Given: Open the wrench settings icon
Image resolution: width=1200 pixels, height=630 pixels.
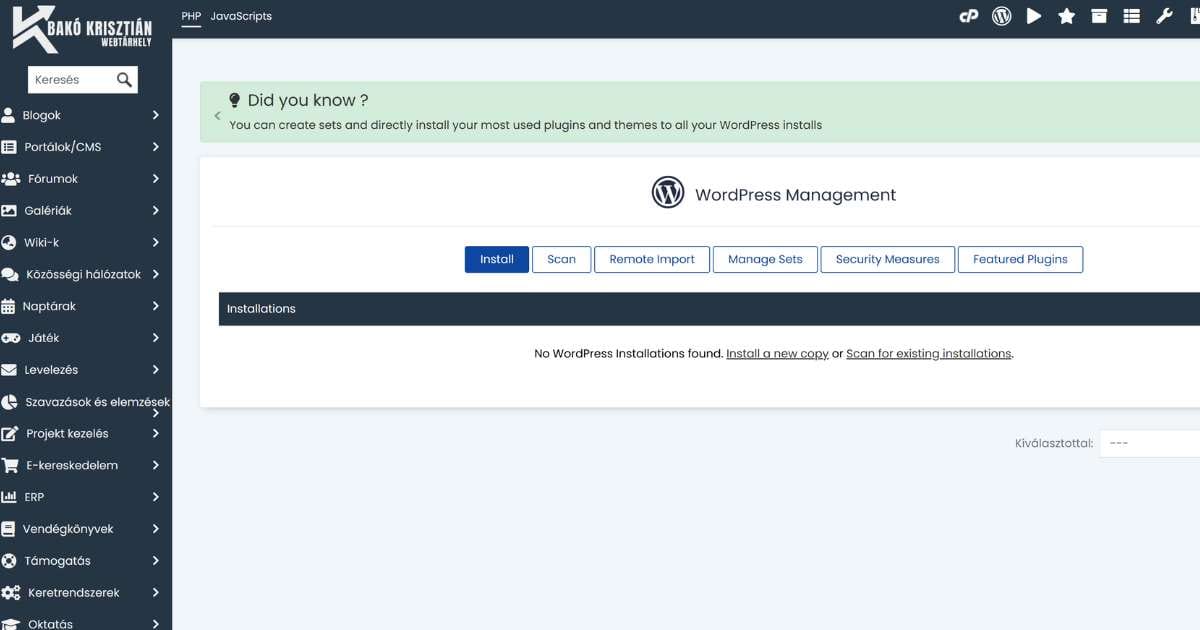Looking at the screenshot, I should click(1164, 16).
